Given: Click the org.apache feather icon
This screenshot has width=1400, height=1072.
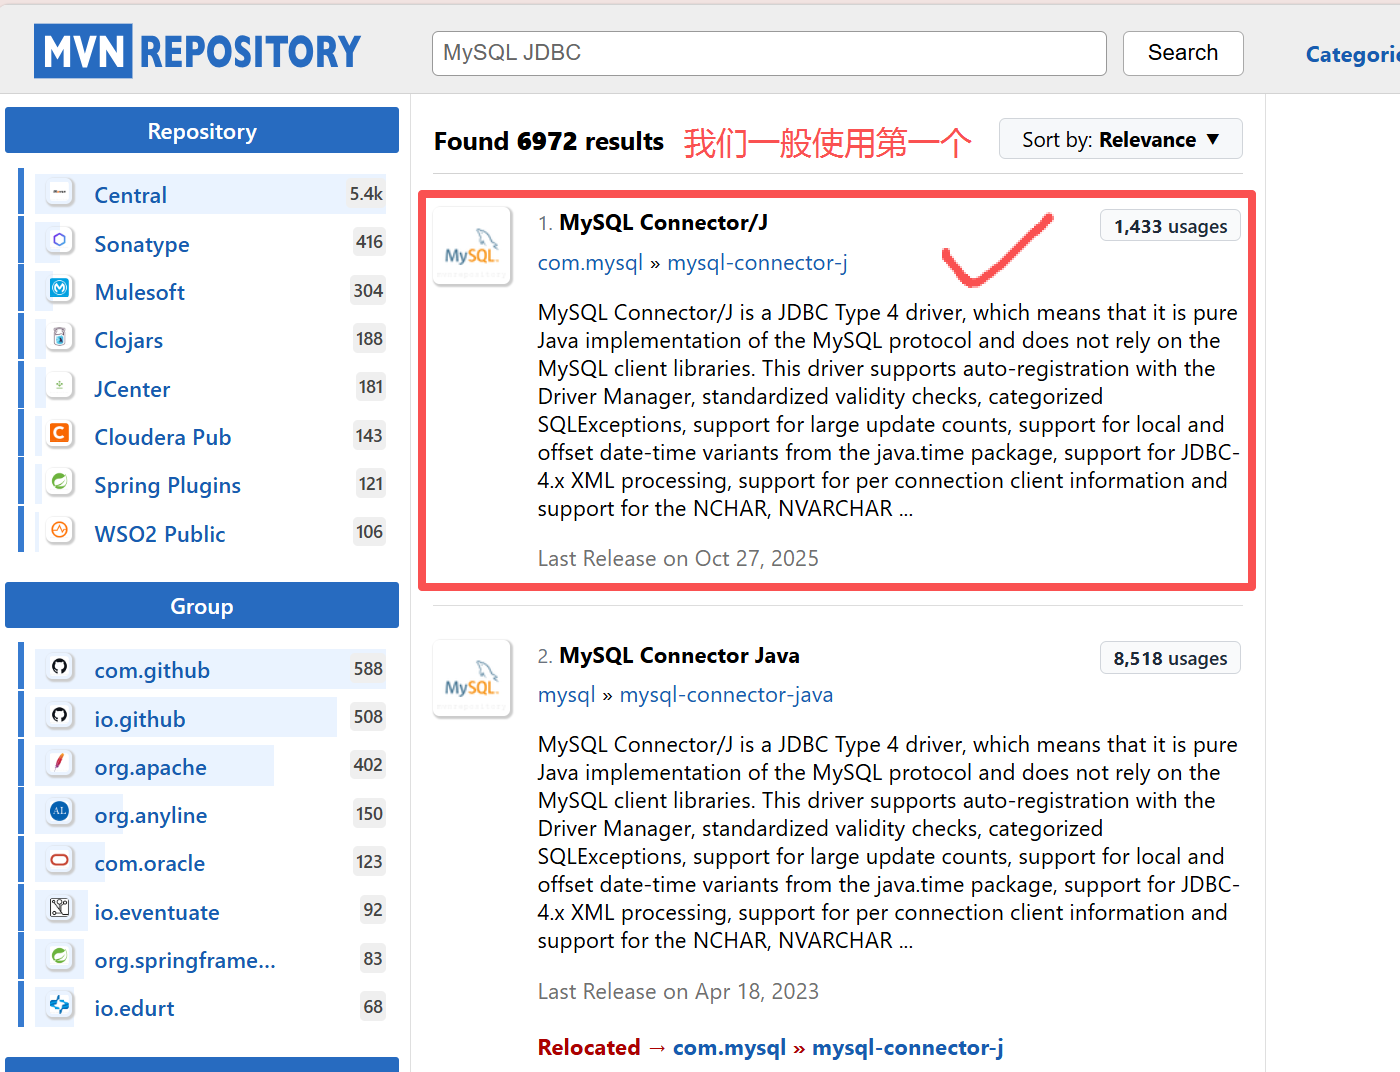Looking at the screenshot, I should click(60, 763).
